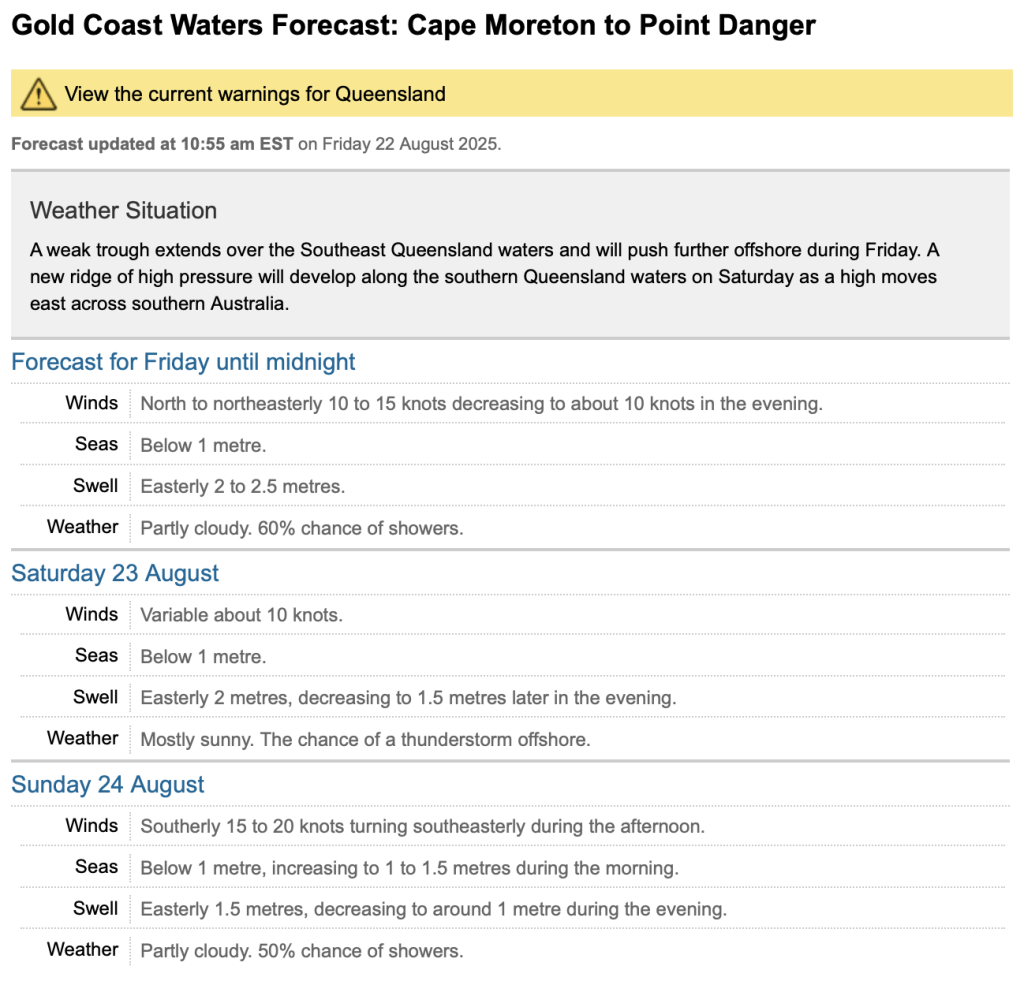The height and width of the screenshot is (981, 1024).
Task: Click the Swell label under Sunday 24 August
Action: (96, 908)
